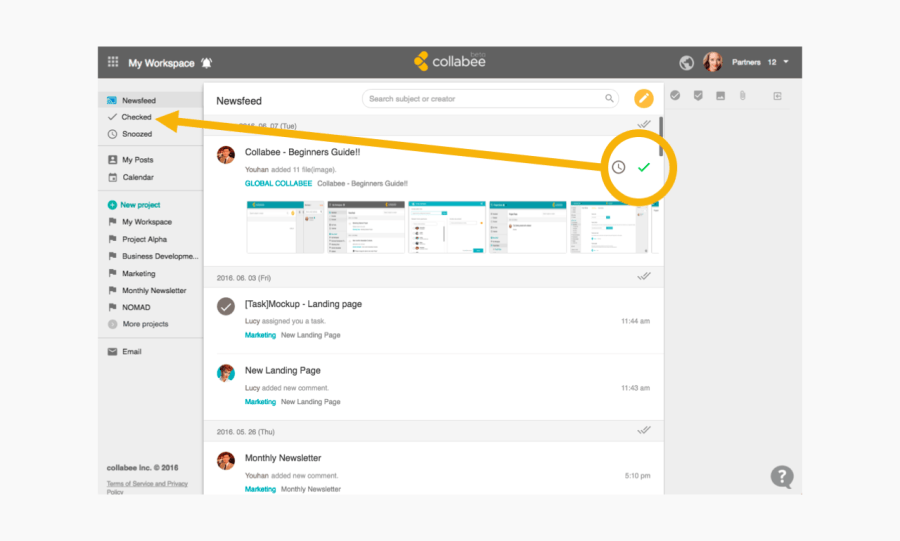Click Marketing tag under Monthly Newsletter post

coord(260,489)
